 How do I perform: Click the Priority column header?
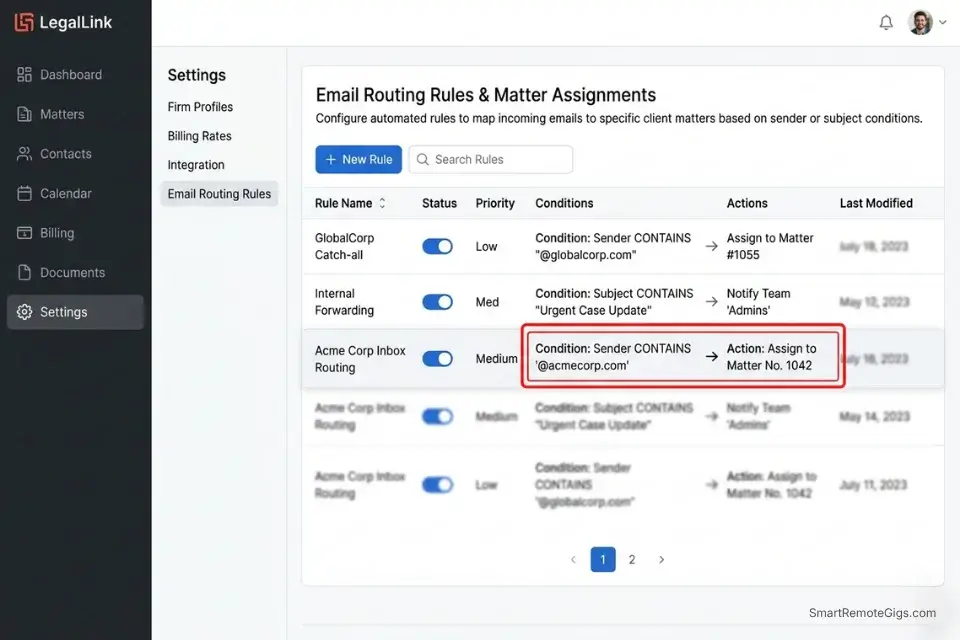coord(495,203)
